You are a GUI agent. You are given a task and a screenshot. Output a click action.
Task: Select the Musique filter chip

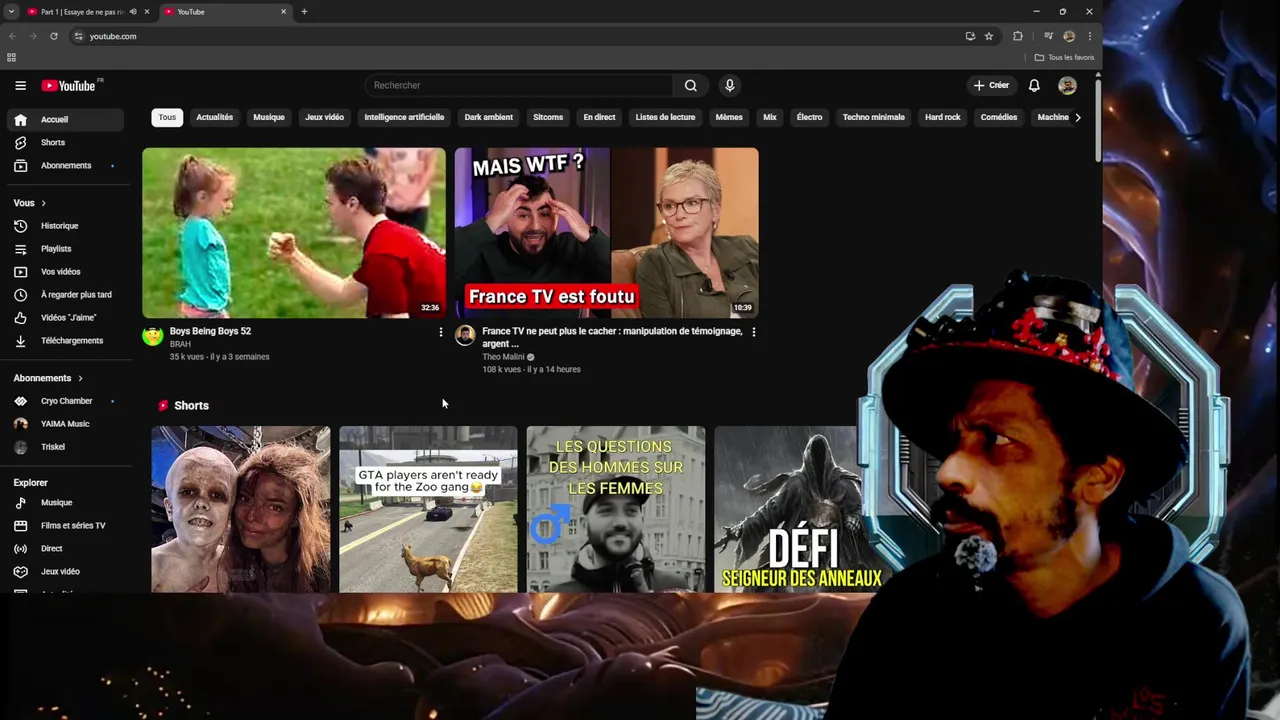click(x=269, y=118)
